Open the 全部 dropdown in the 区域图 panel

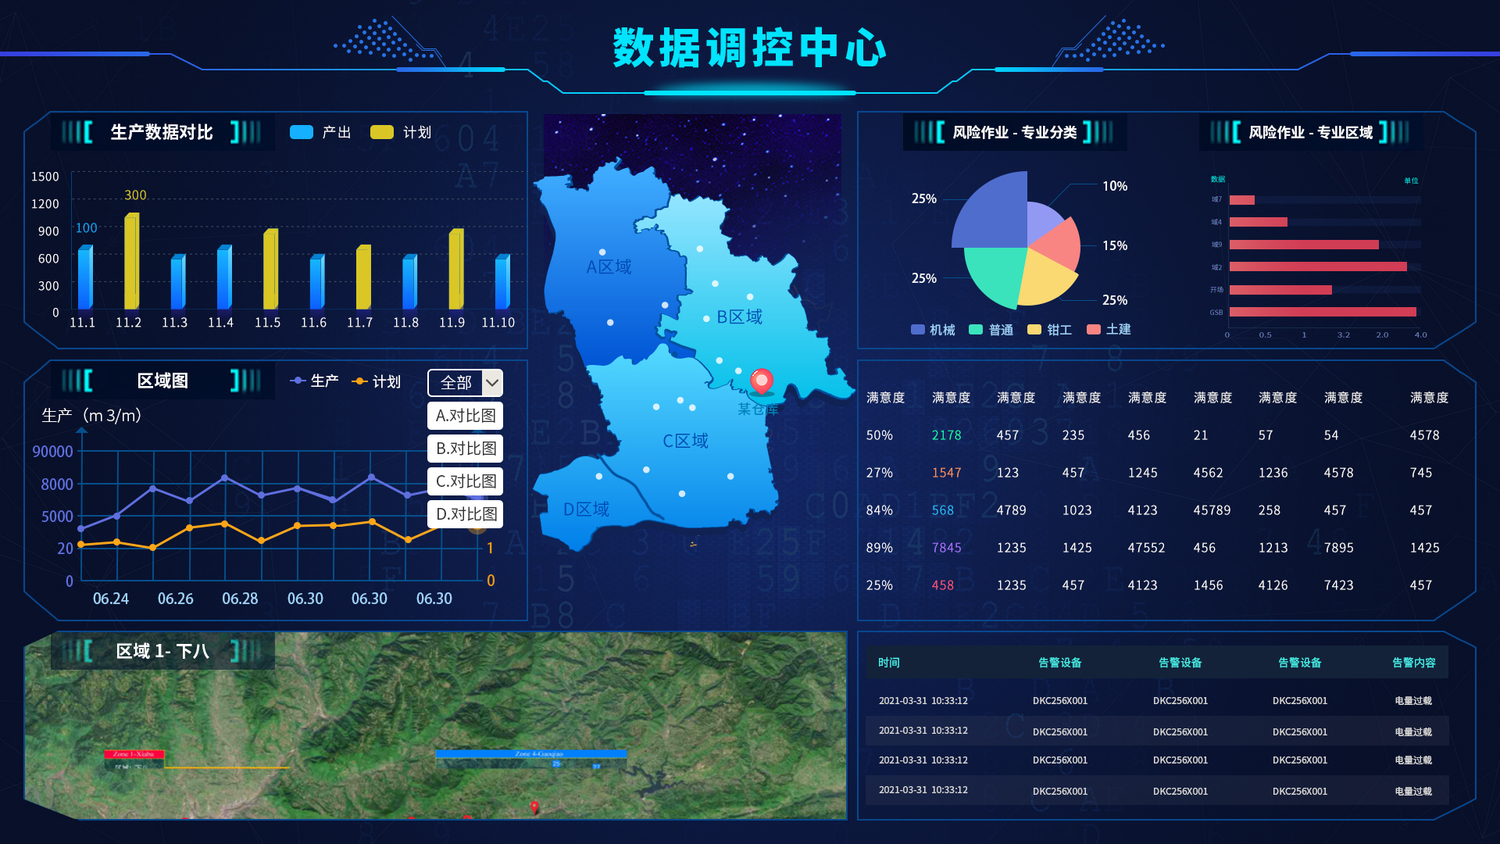465,383
